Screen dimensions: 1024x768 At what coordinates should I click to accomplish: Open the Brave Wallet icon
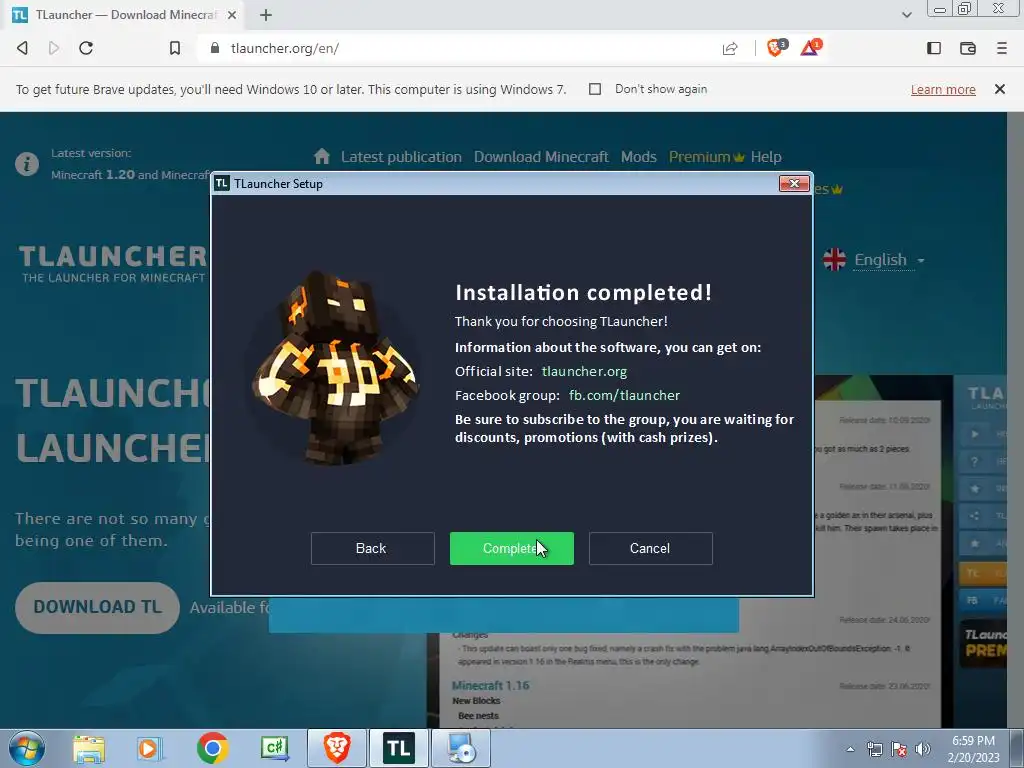pos(968,48)
